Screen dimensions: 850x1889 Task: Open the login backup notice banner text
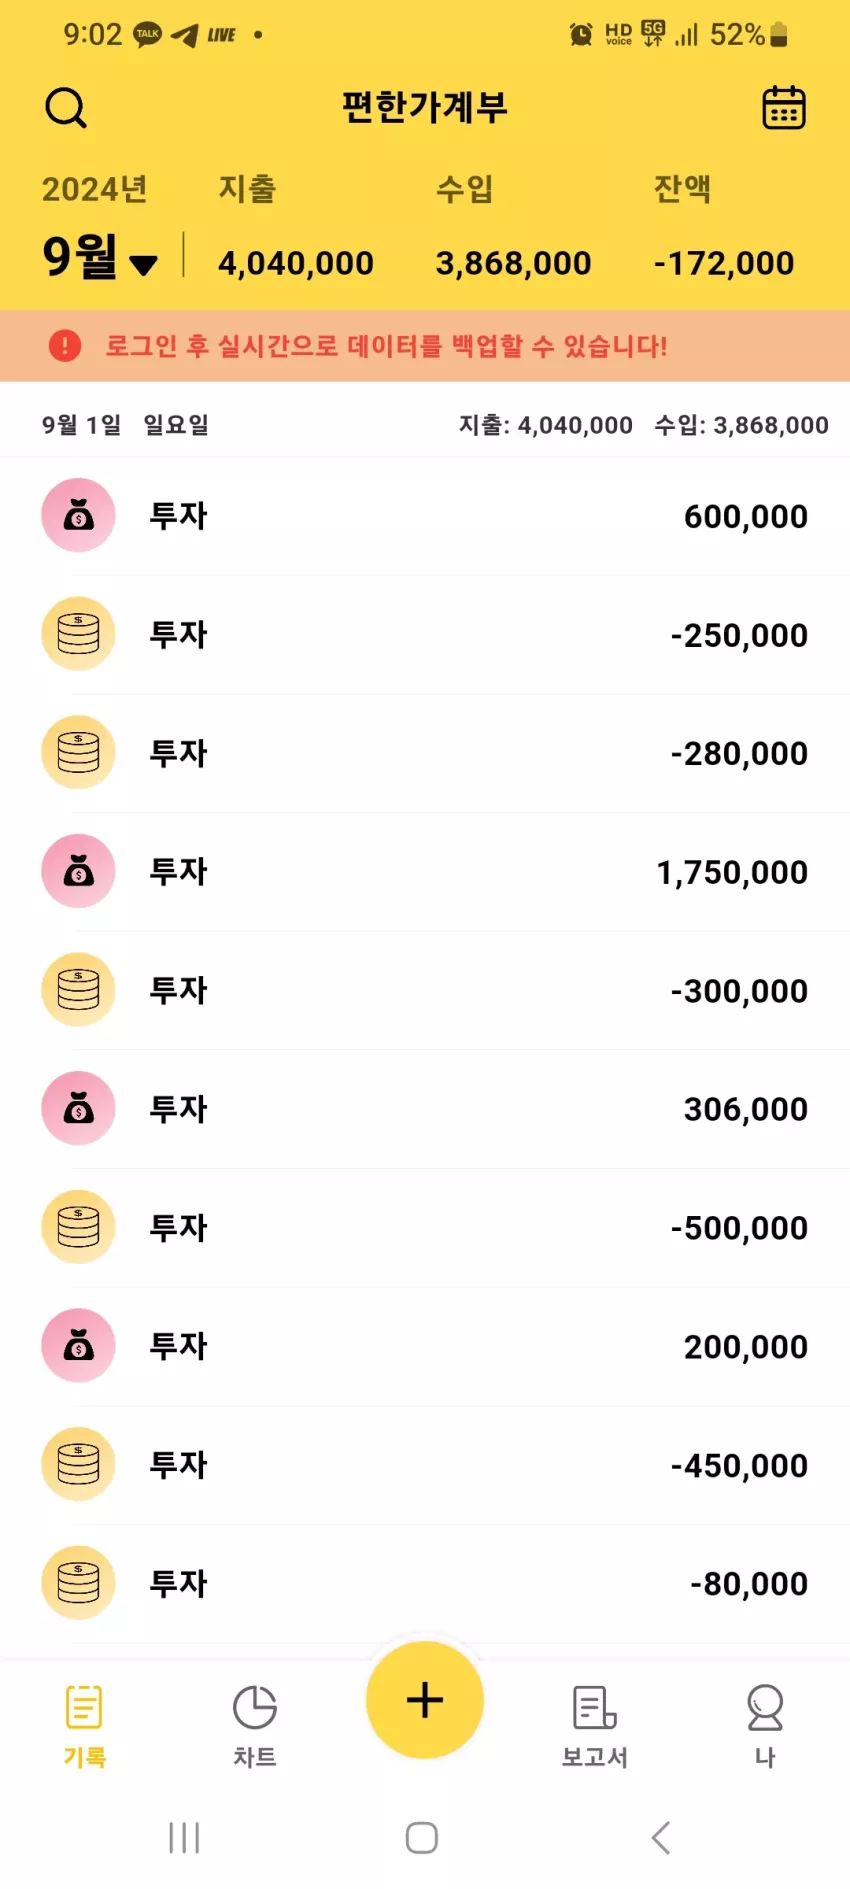[386, 346]
